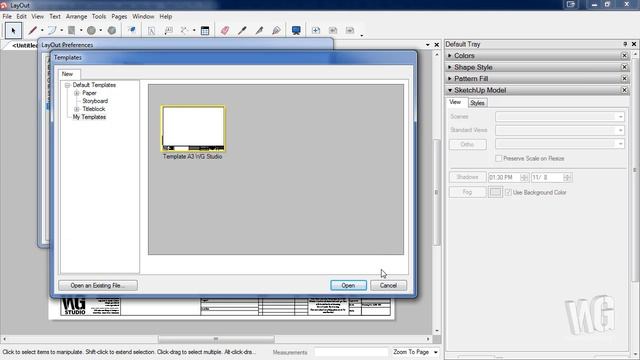Viewport: 640px width, 360px height.
Task: Go to next page icon
Action: pyautogui.click(x=350, y=31)
